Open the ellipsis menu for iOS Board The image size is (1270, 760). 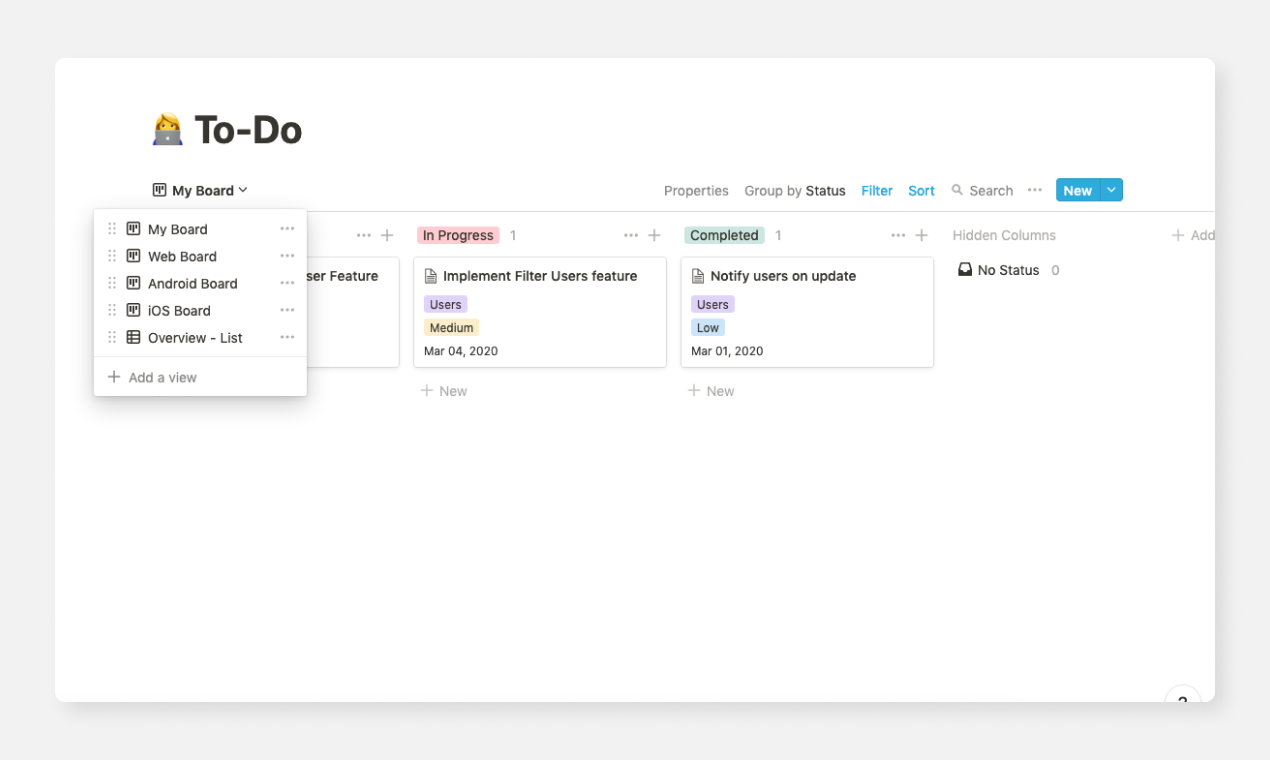(287, 310)
